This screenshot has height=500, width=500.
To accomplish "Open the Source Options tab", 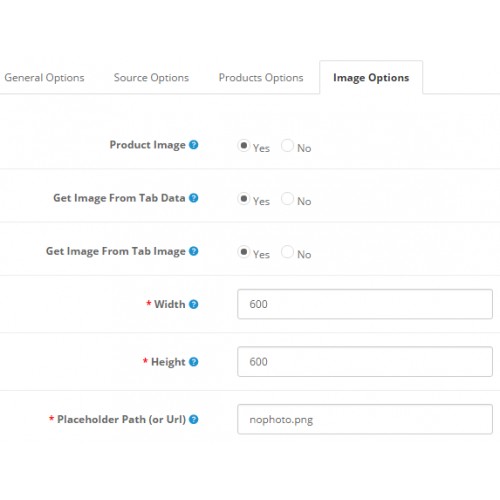I will tap(151, 78).
